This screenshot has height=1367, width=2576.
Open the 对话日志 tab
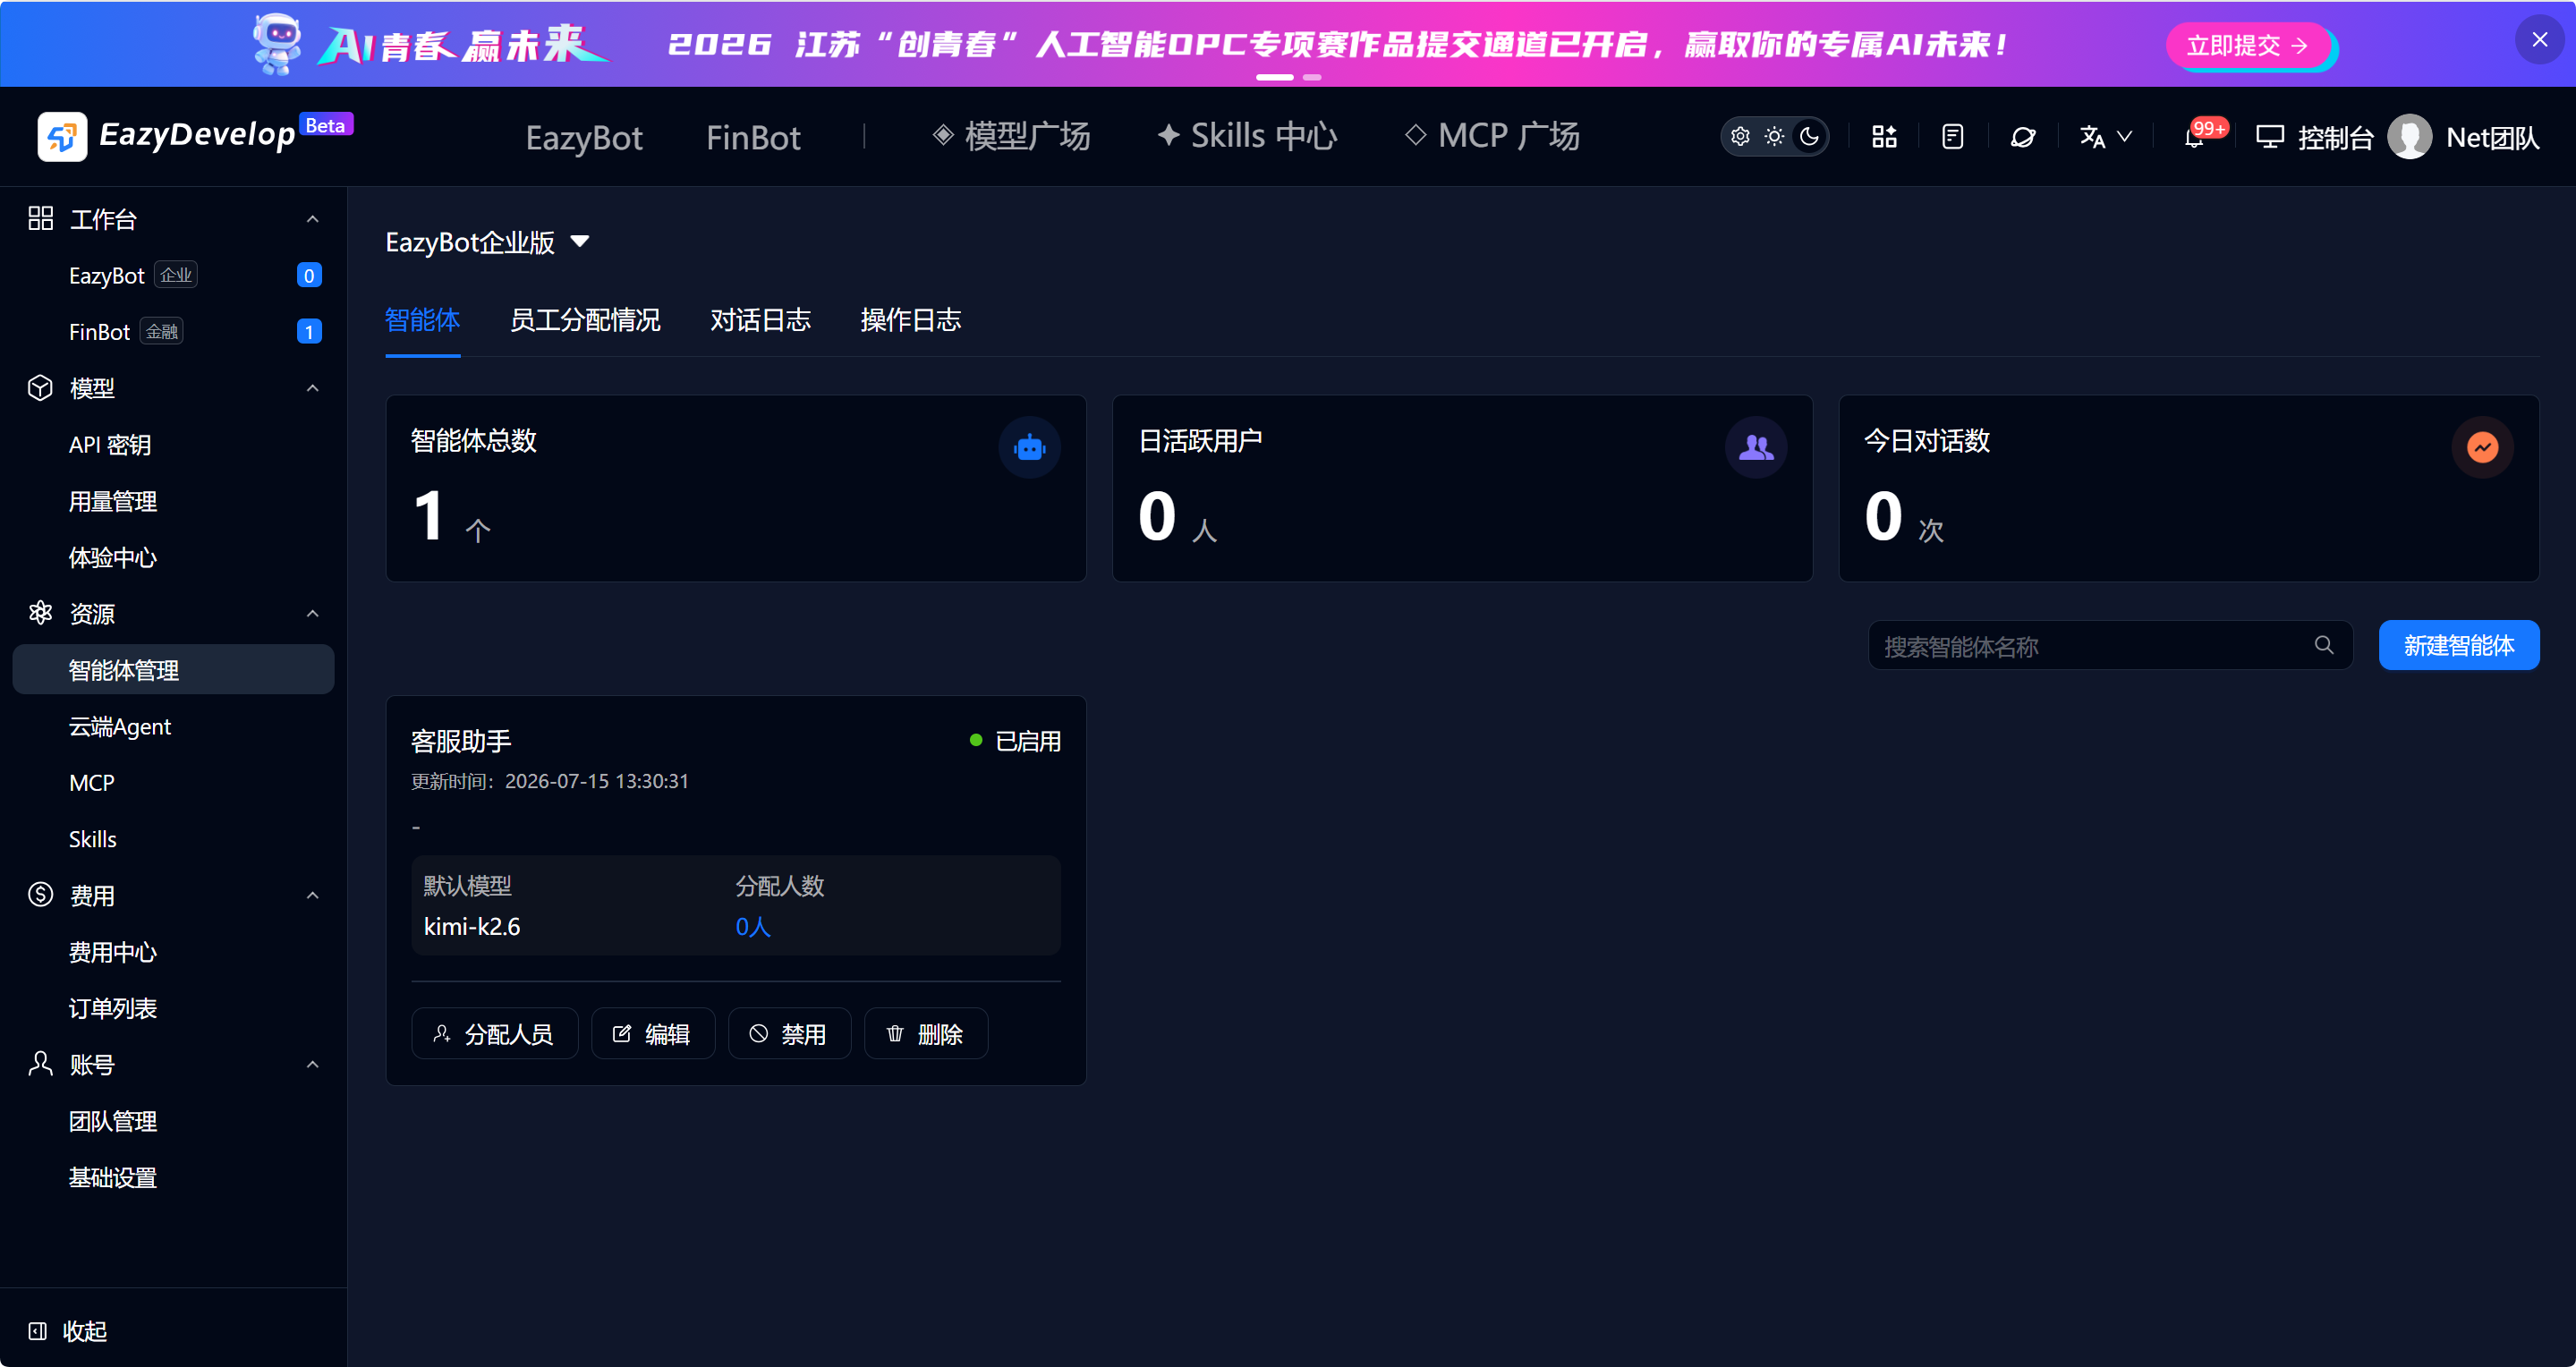click(x=760, y=320)
